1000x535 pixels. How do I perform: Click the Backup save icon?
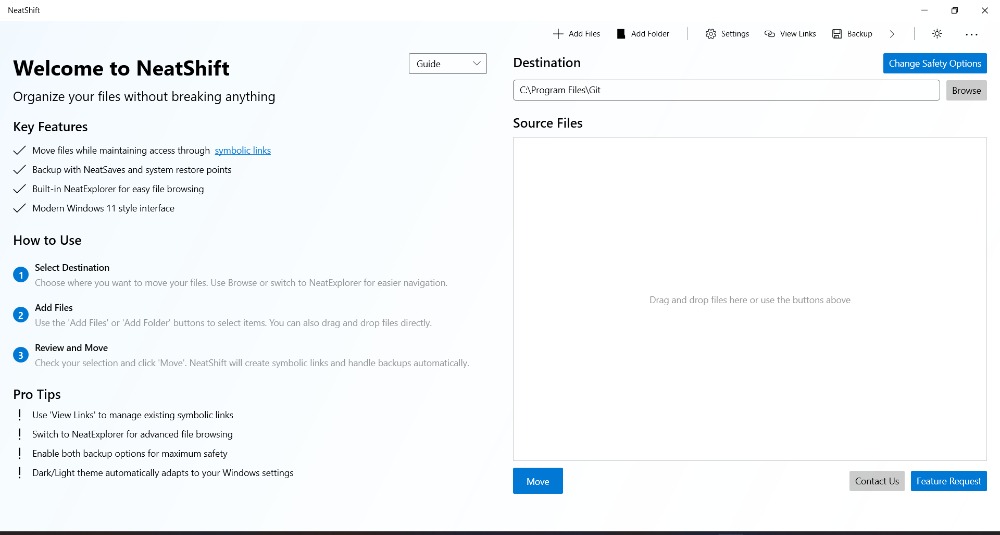(x=837, y=34)
